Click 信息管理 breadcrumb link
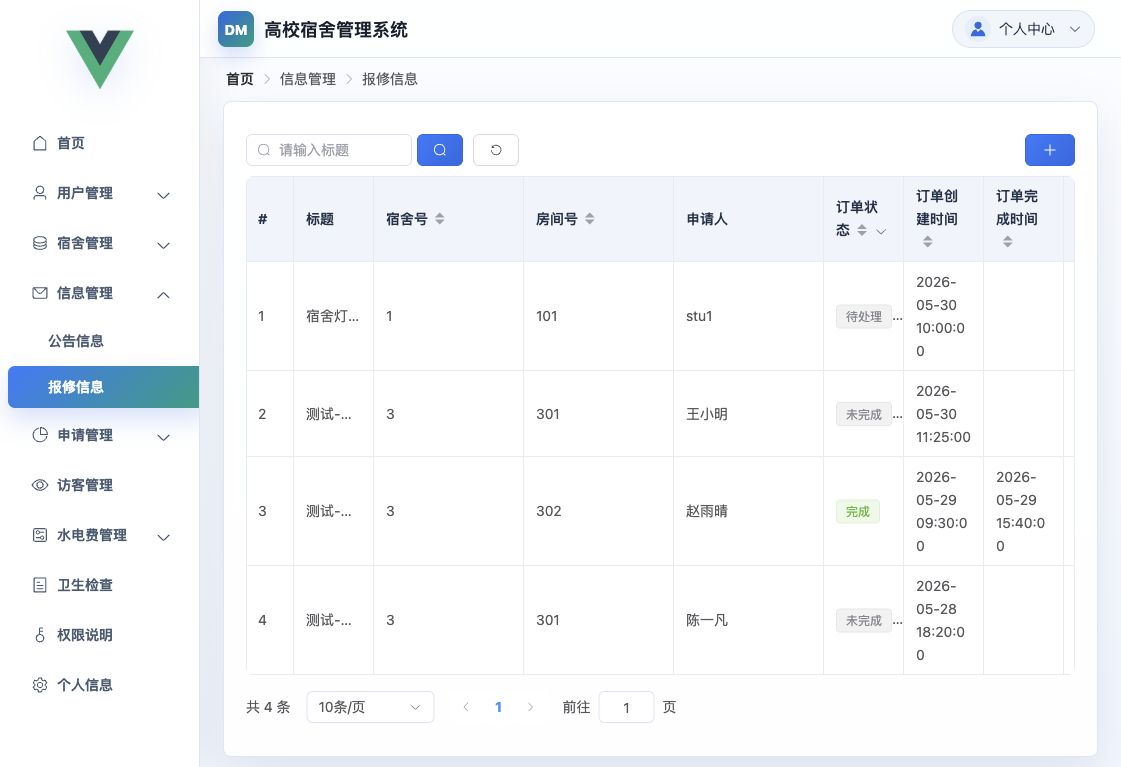This screenshot has height=767, width=1121. (307, 79)
